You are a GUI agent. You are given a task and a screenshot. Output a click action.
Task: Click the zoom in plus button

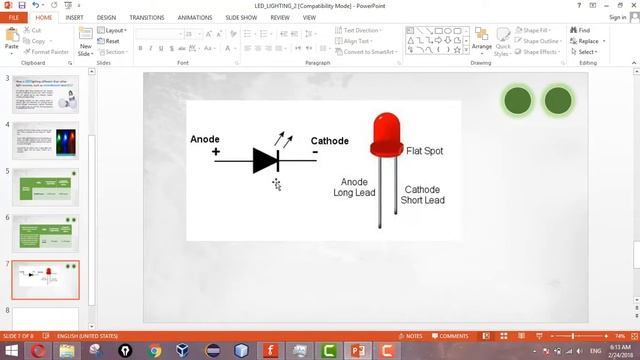pyautogui.click(x=606, y=336)
